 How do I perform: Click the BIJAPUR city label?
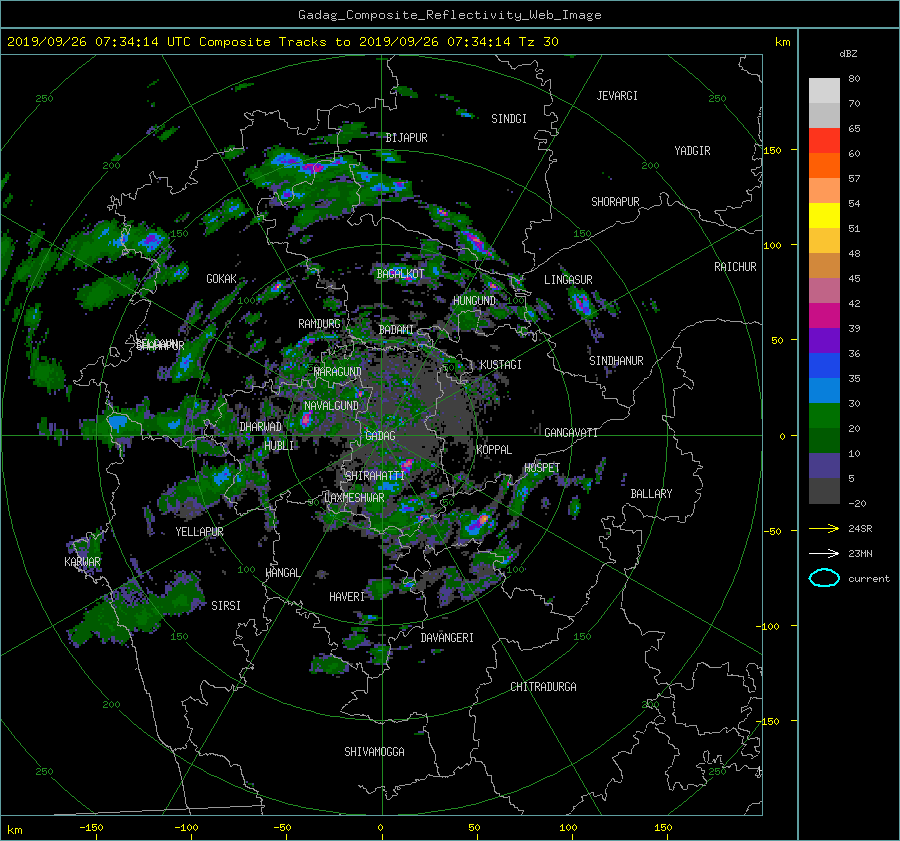coord(406,138)
